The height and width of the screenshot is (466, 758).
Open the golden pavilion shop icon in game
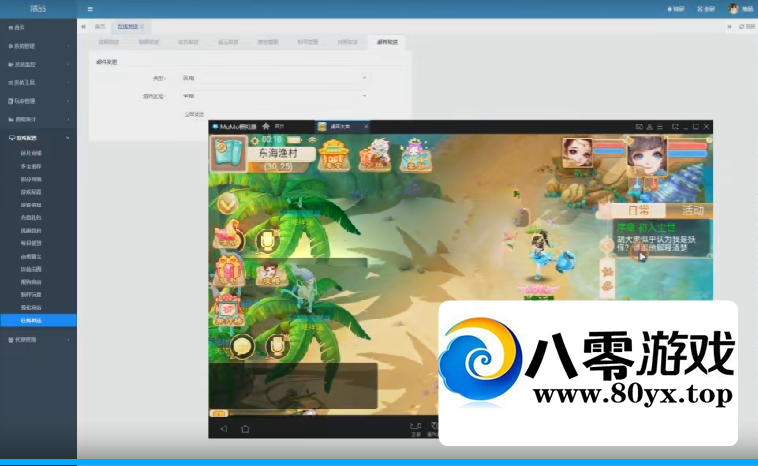[334, 155]
